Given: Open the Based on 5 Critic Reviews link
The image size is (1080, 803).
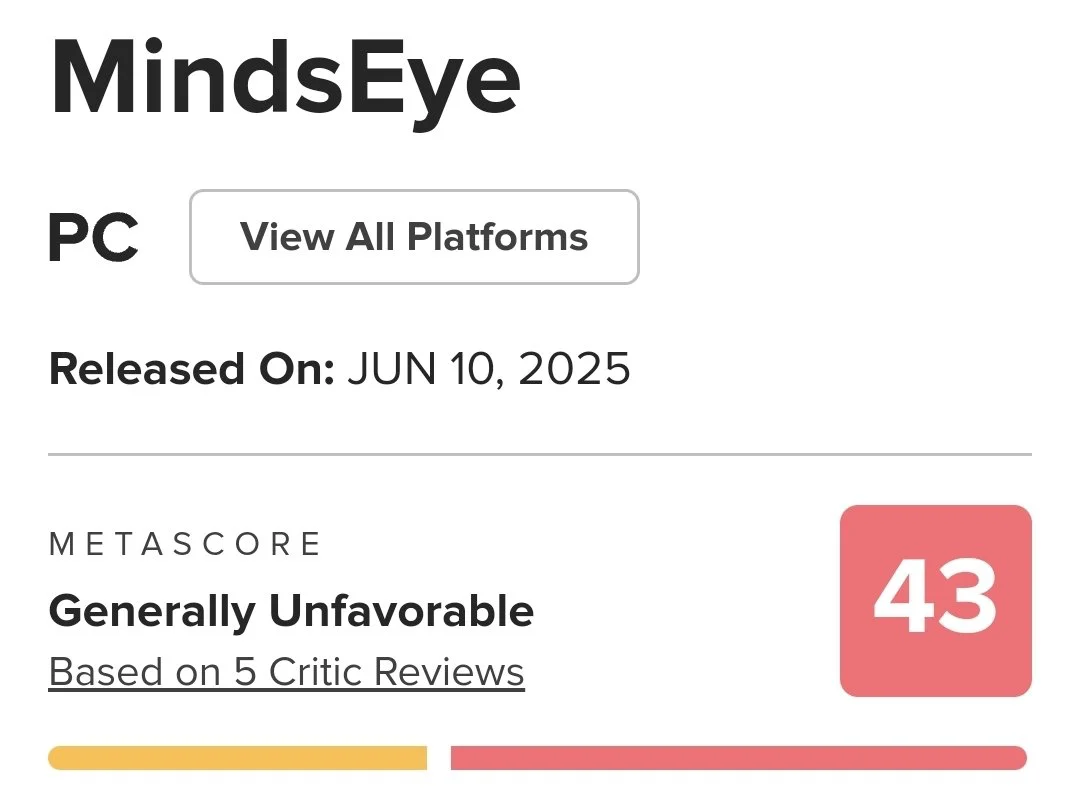Looking at the screenshot, I should pos(286,672).
